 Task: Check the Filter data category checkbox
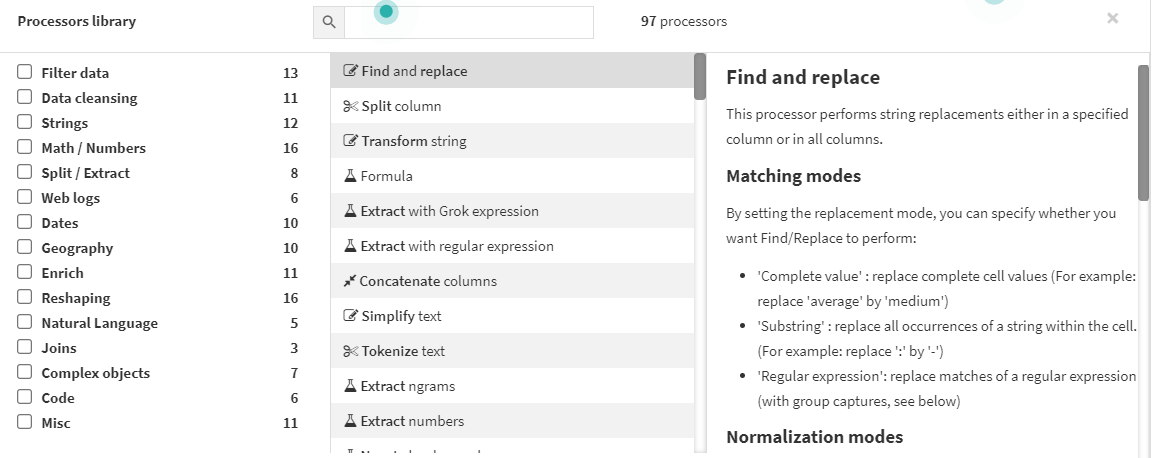coord(25,72)
